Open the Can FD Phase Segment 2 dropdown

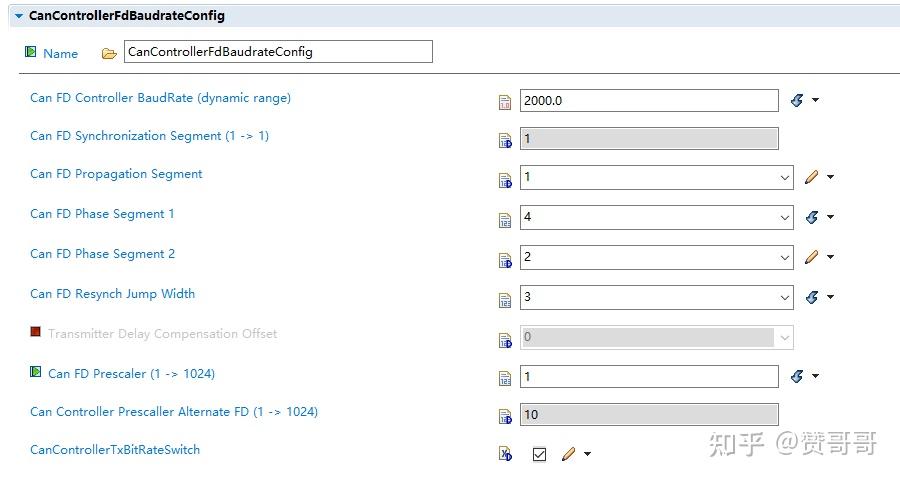point(785,258)
